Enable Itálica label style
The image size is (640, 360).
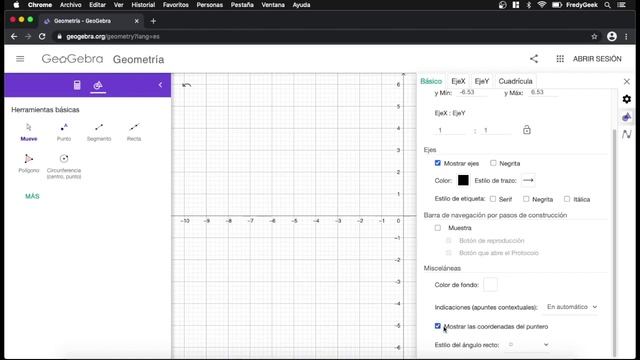[x=567, y=199]
